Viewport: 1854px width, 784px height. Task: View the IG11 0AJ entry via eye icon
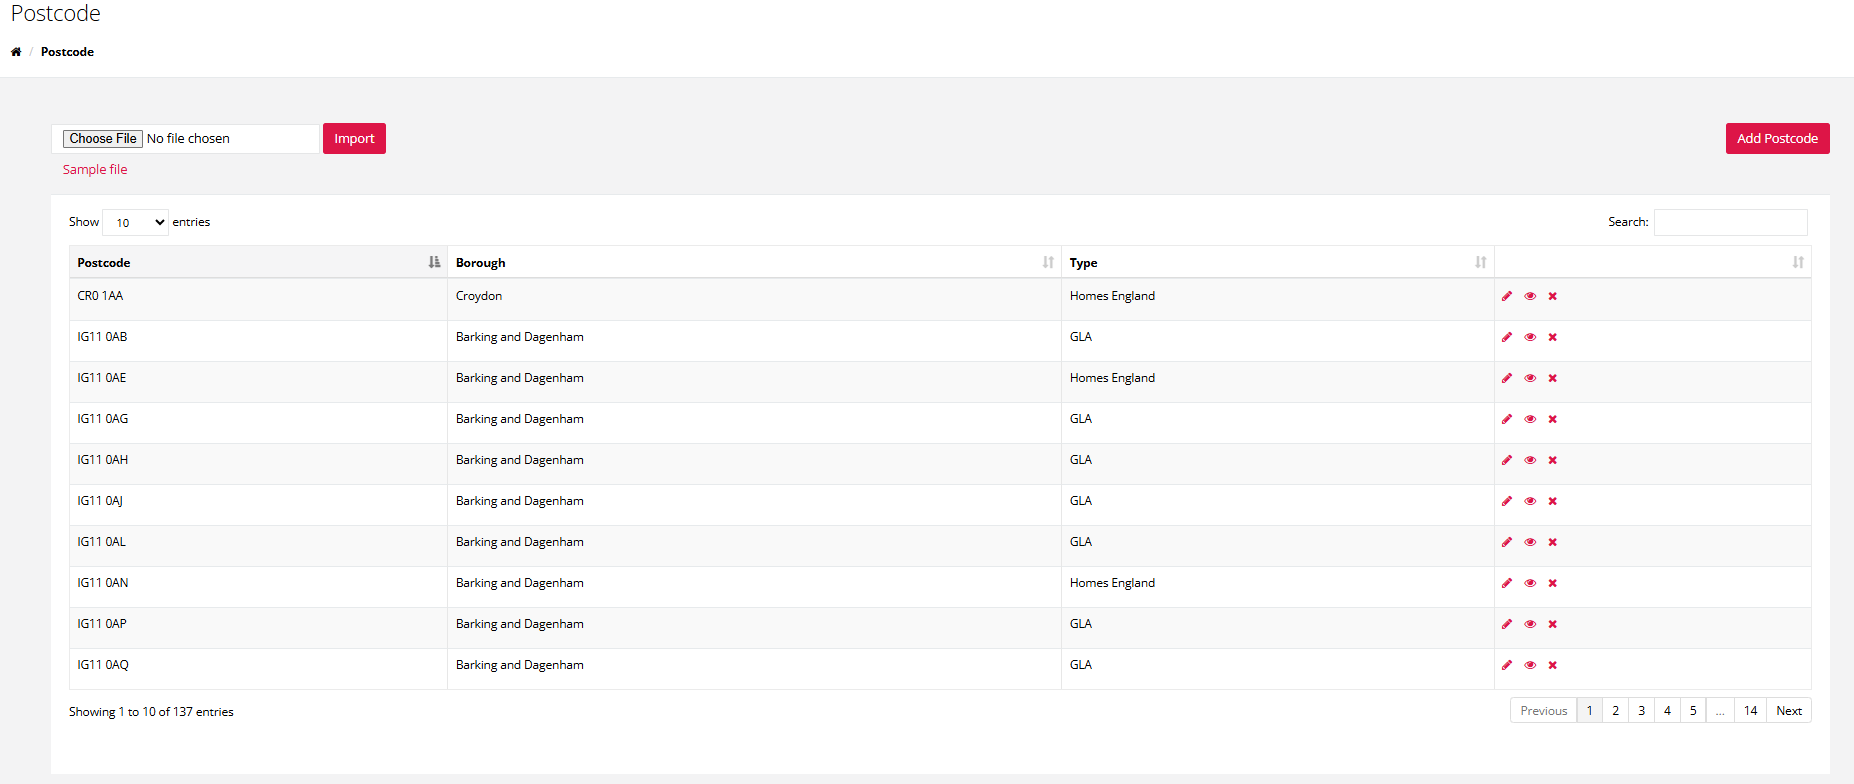coord(1530,501)
